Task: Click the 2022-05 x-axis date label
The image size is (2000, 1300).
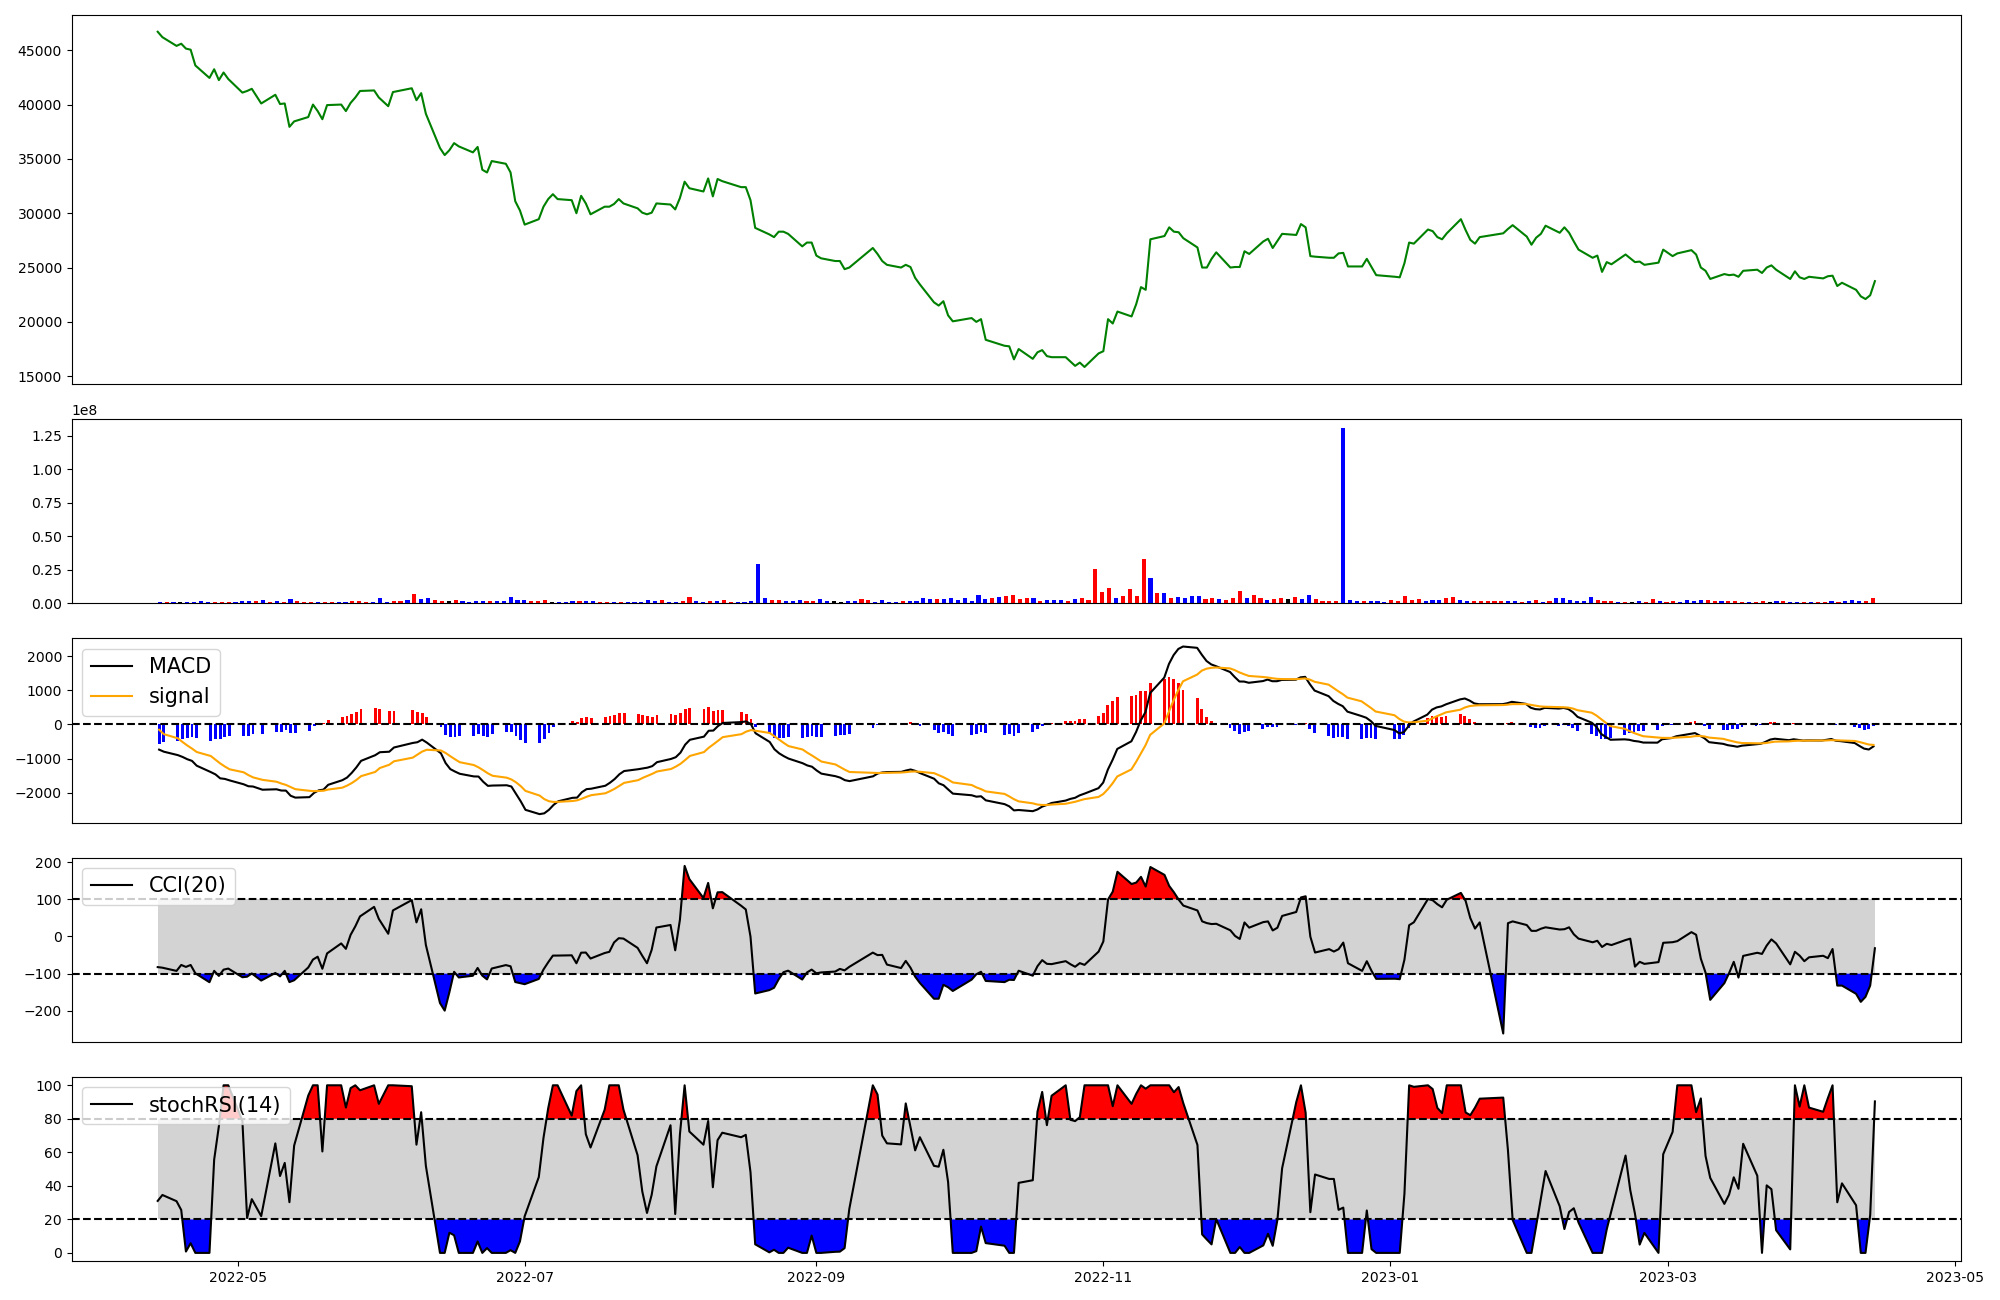Action: click(x=238, y=1277)
